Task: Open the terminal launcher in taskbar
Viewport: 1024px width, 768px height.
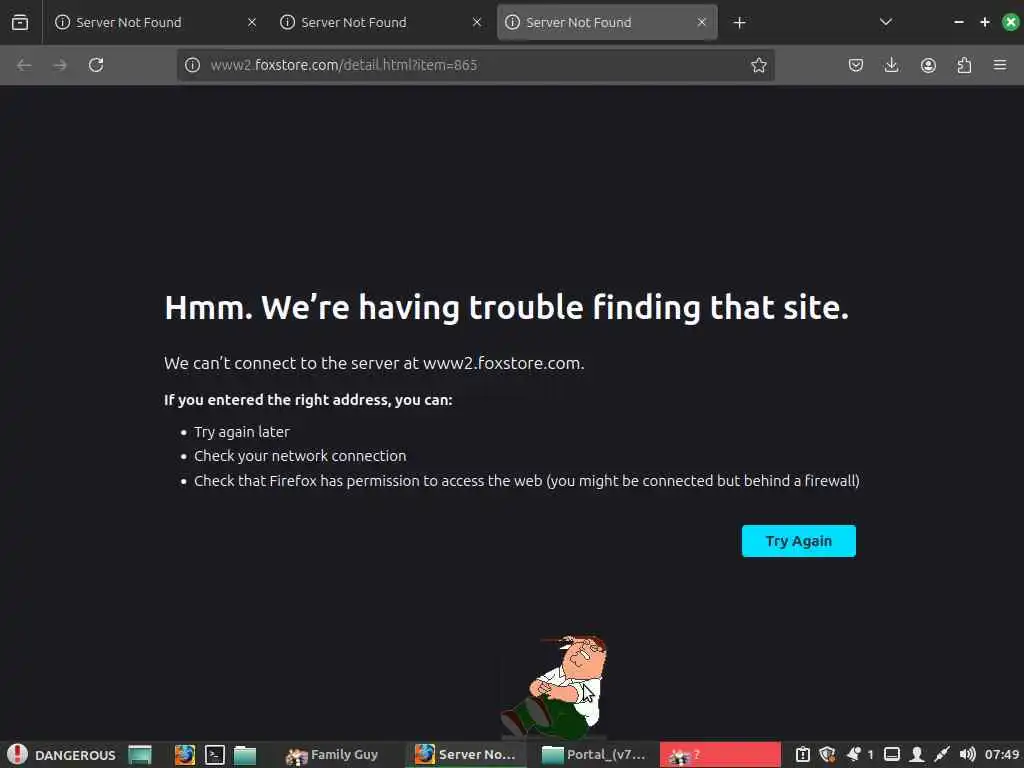Action: (215, 755)
